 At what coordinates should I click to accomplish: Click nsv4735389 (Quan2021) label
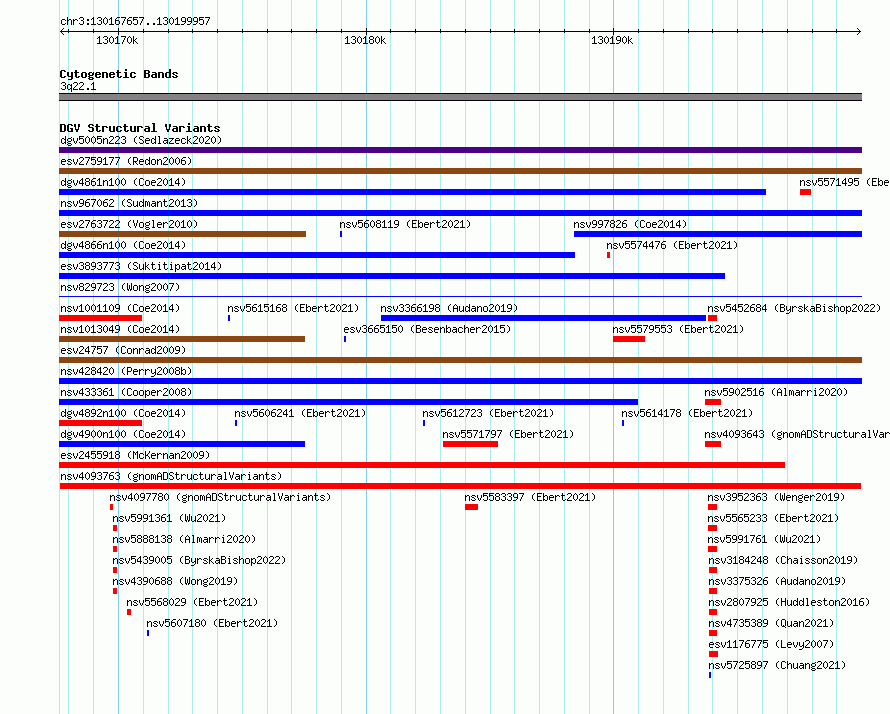click(x=771, y=623)
